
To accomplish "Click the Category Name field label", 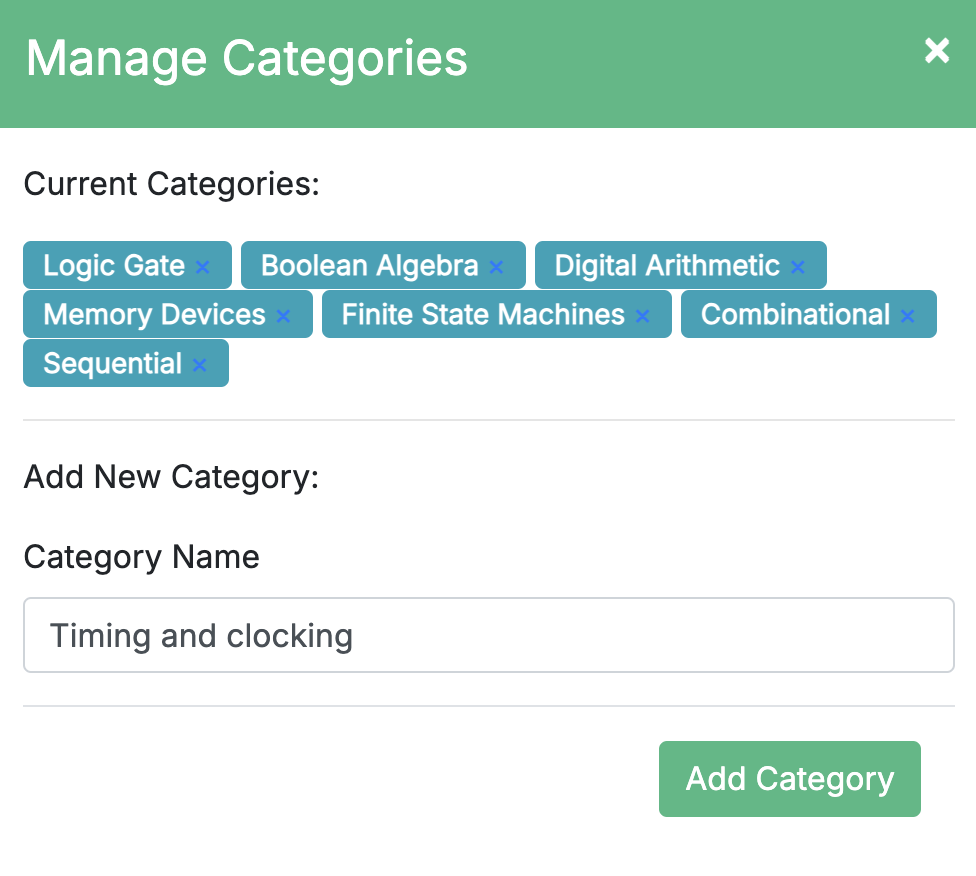I will (141, 557).
